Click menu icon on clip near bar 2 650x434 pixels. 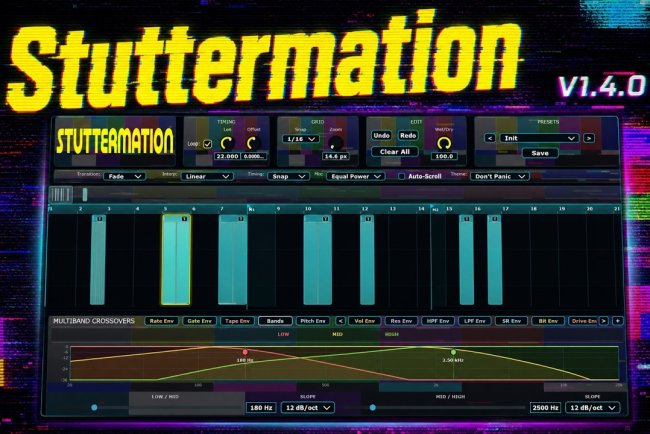pyautogui.click(x=99, y=219)
